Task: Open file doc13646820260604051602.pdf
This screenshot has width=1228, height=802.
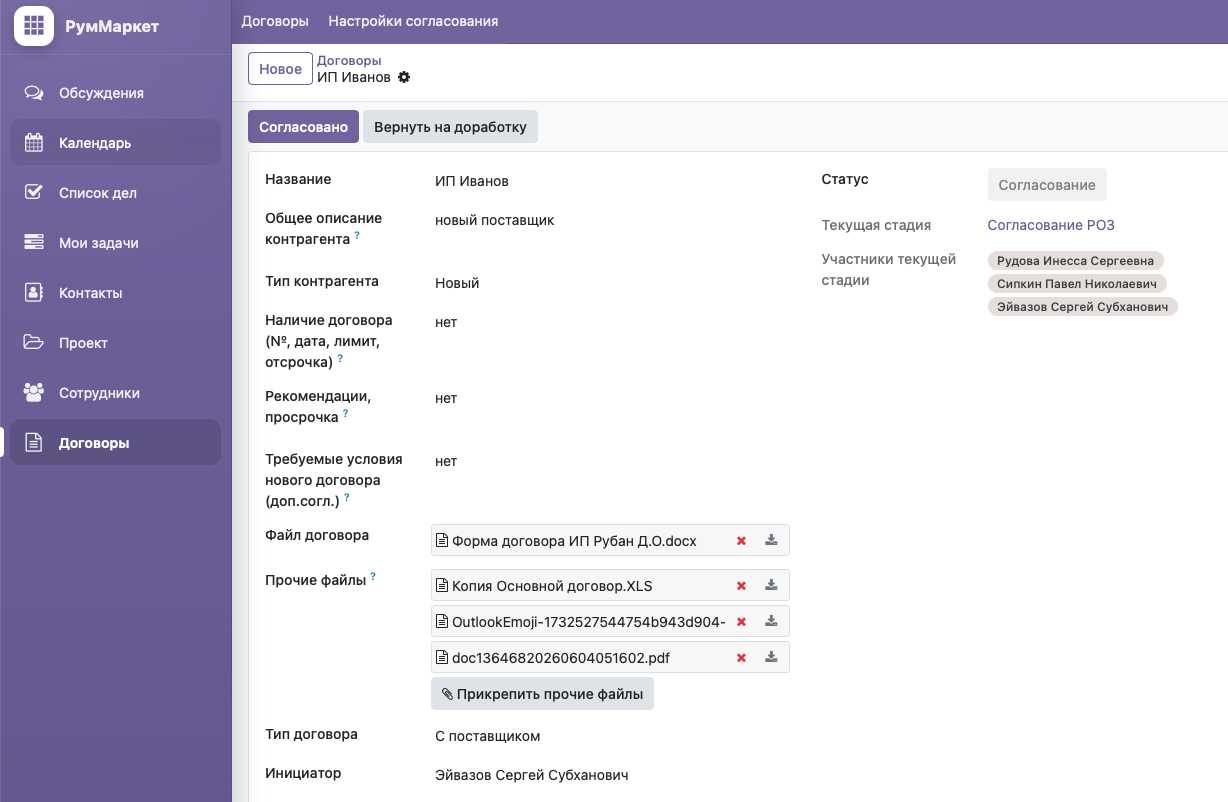Action: (561, 658)
